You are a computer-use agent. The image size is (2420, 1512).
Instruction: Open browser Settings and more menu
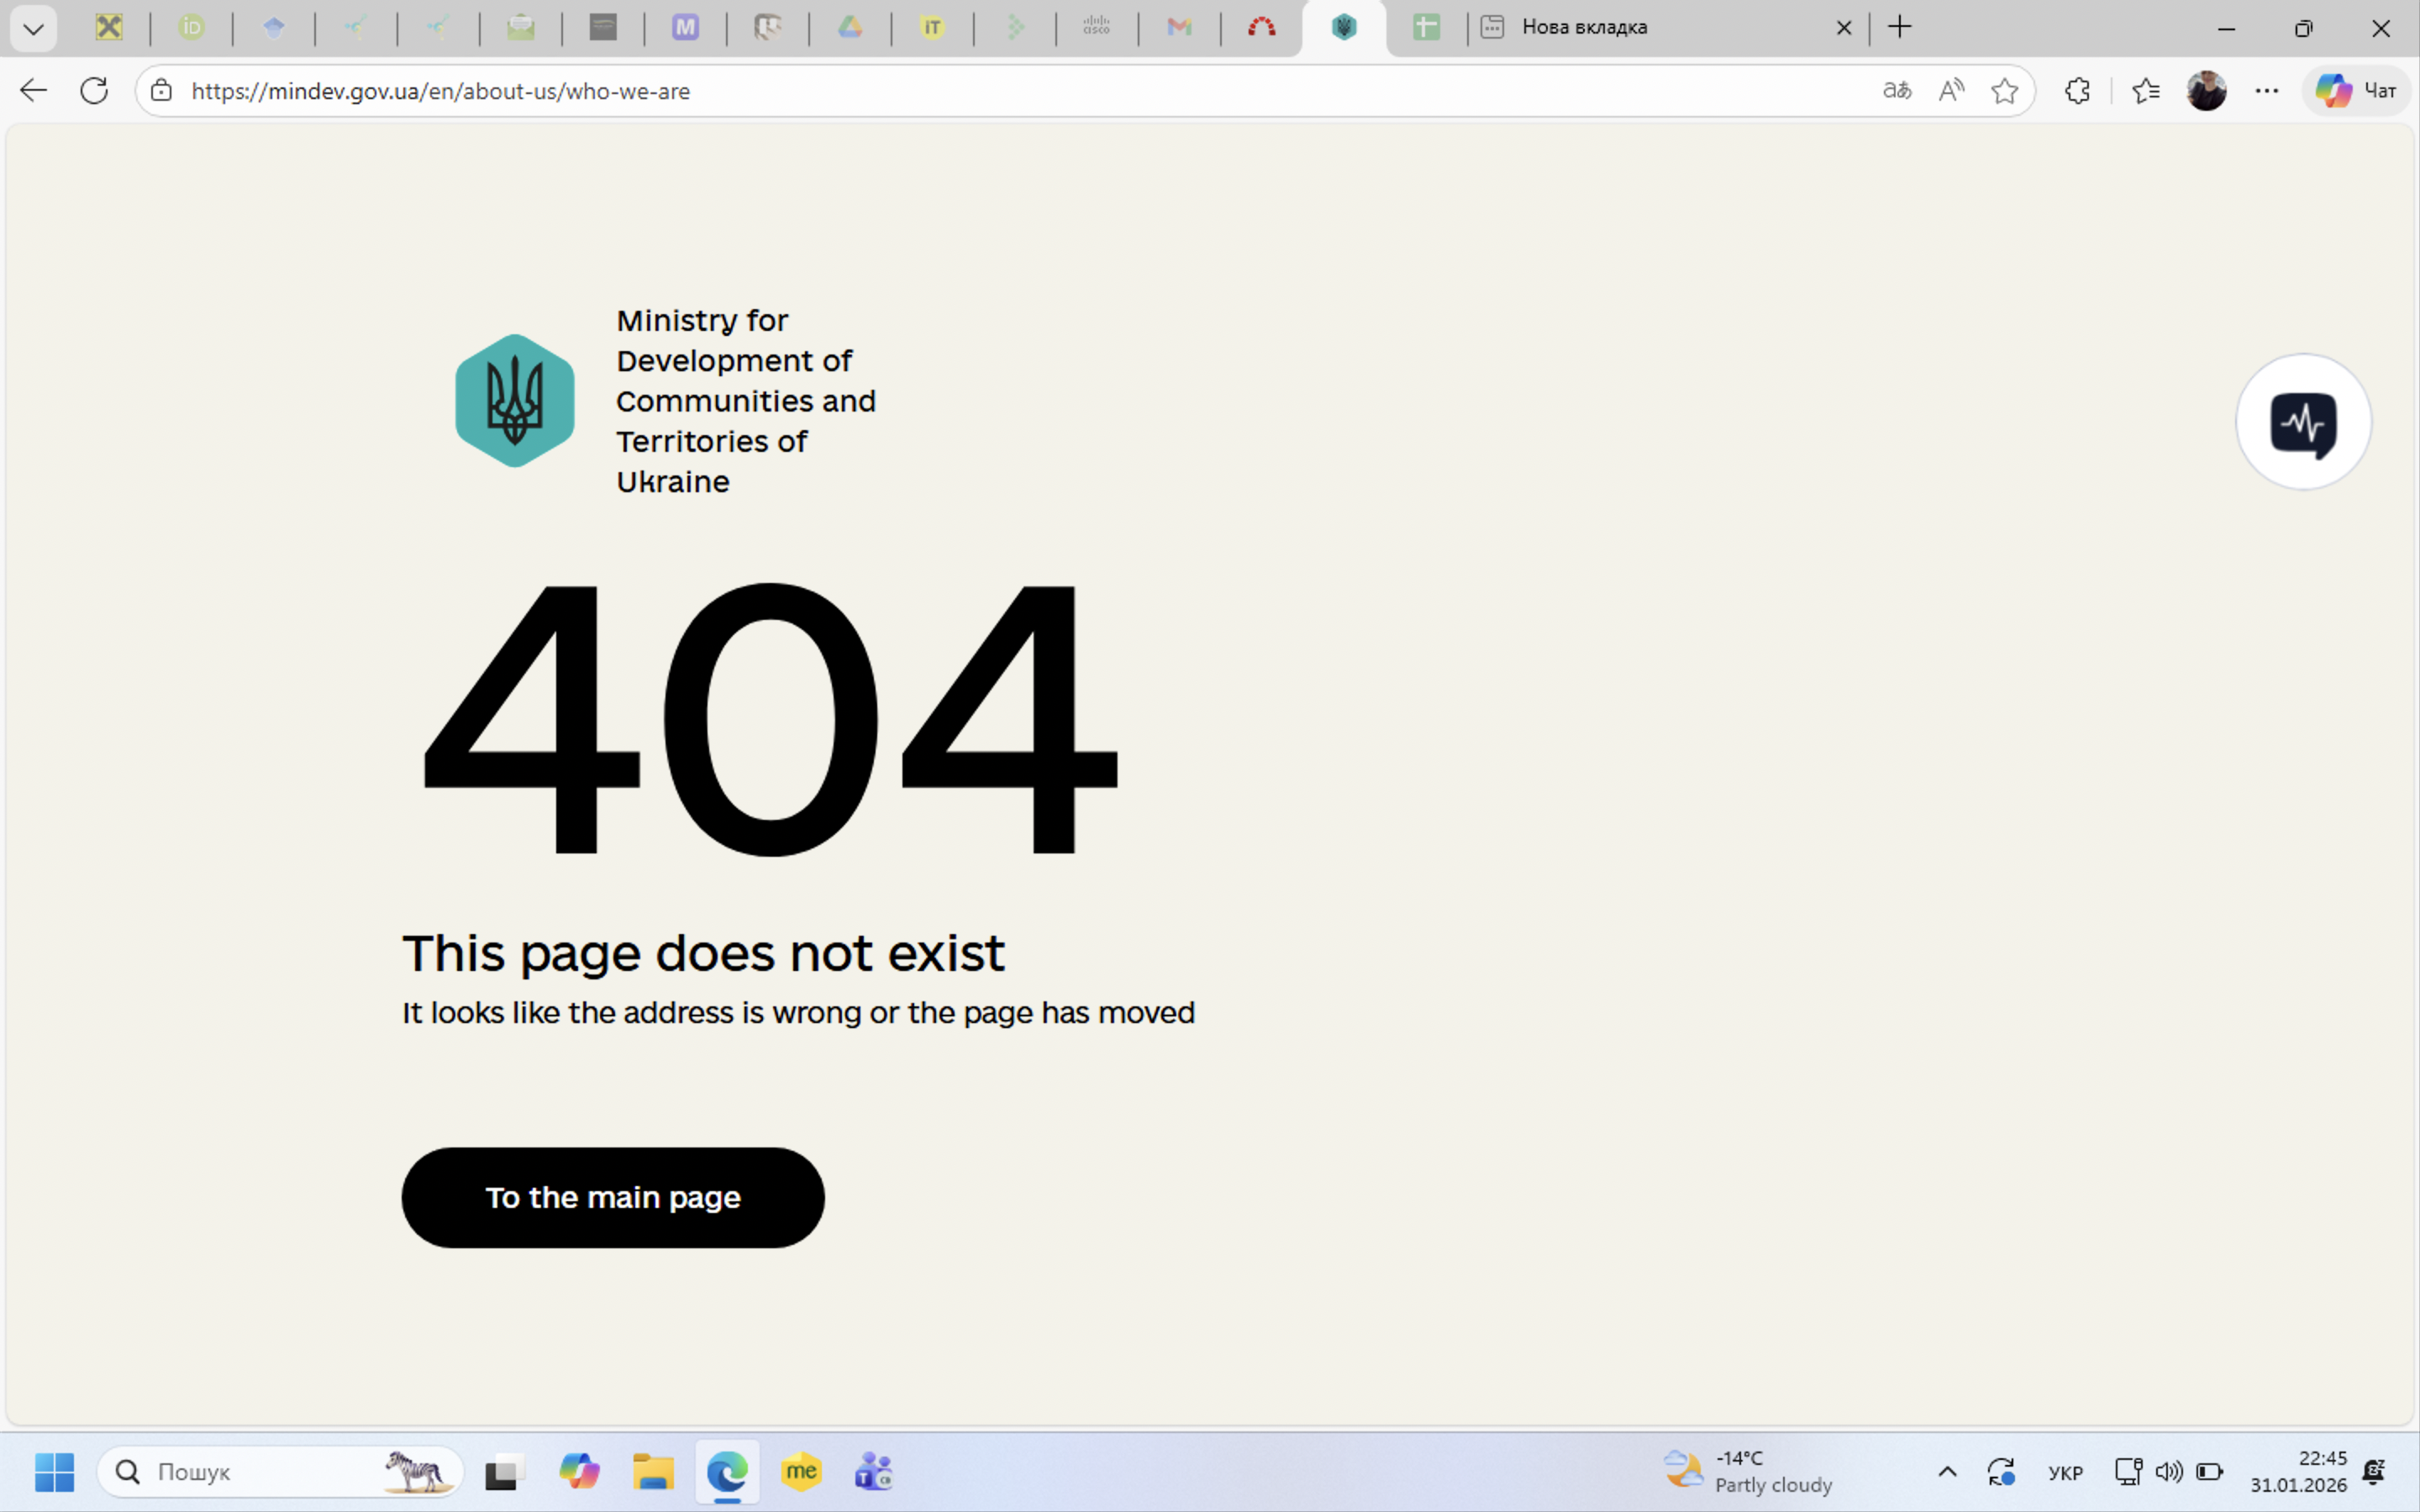pos(2266,91)
